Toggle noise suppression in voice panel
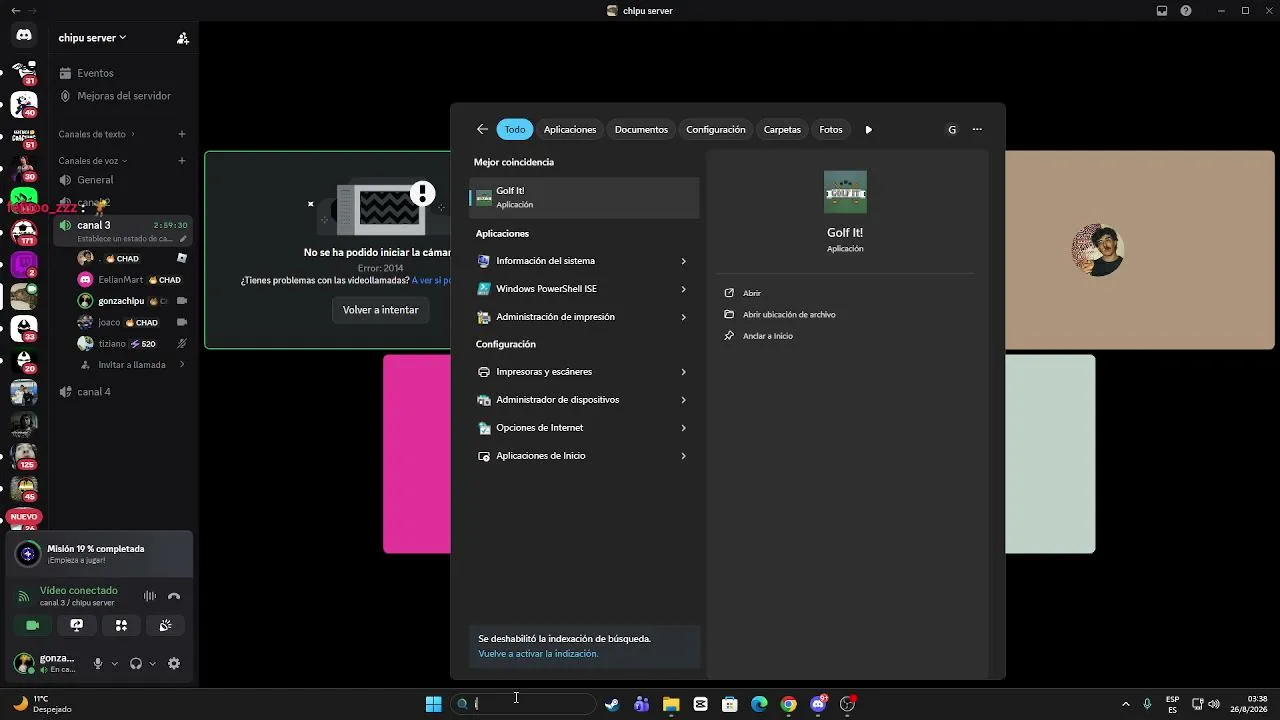1280x720 pixels. (x=150, y=596)
